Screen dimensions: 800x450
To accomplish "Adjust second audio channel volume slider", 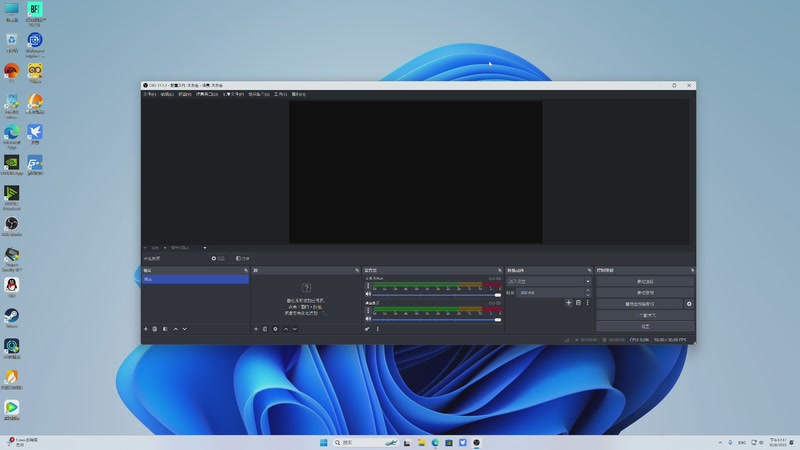I will pyautogui.click(x=437, y=319).
